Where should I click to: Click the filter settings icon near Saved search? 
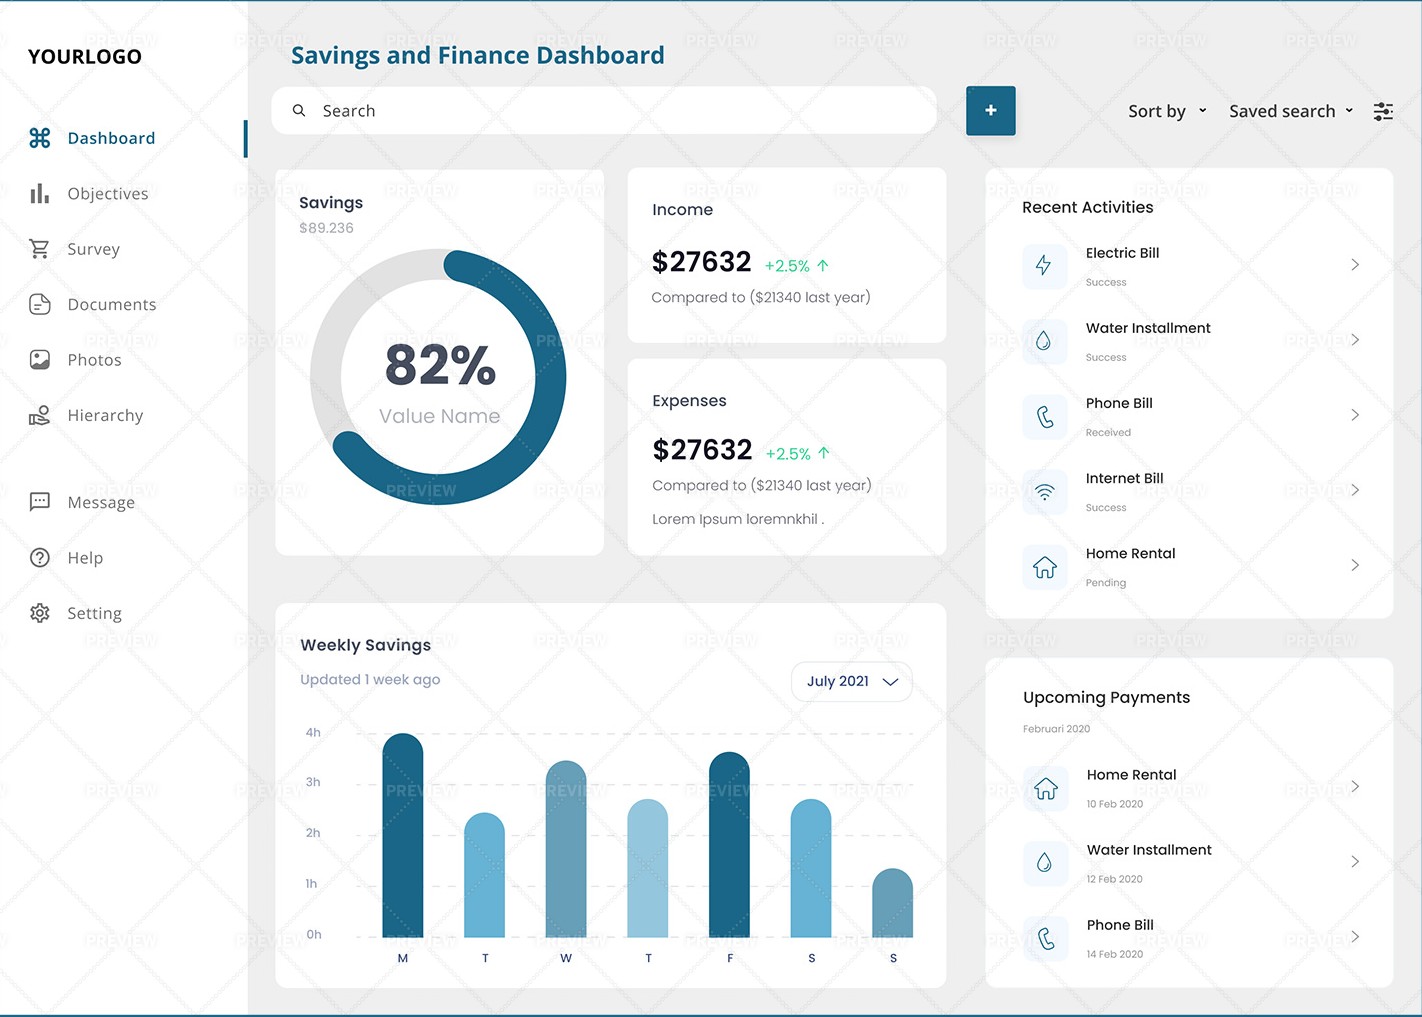pyautogui.click(x=1383, y=111)
